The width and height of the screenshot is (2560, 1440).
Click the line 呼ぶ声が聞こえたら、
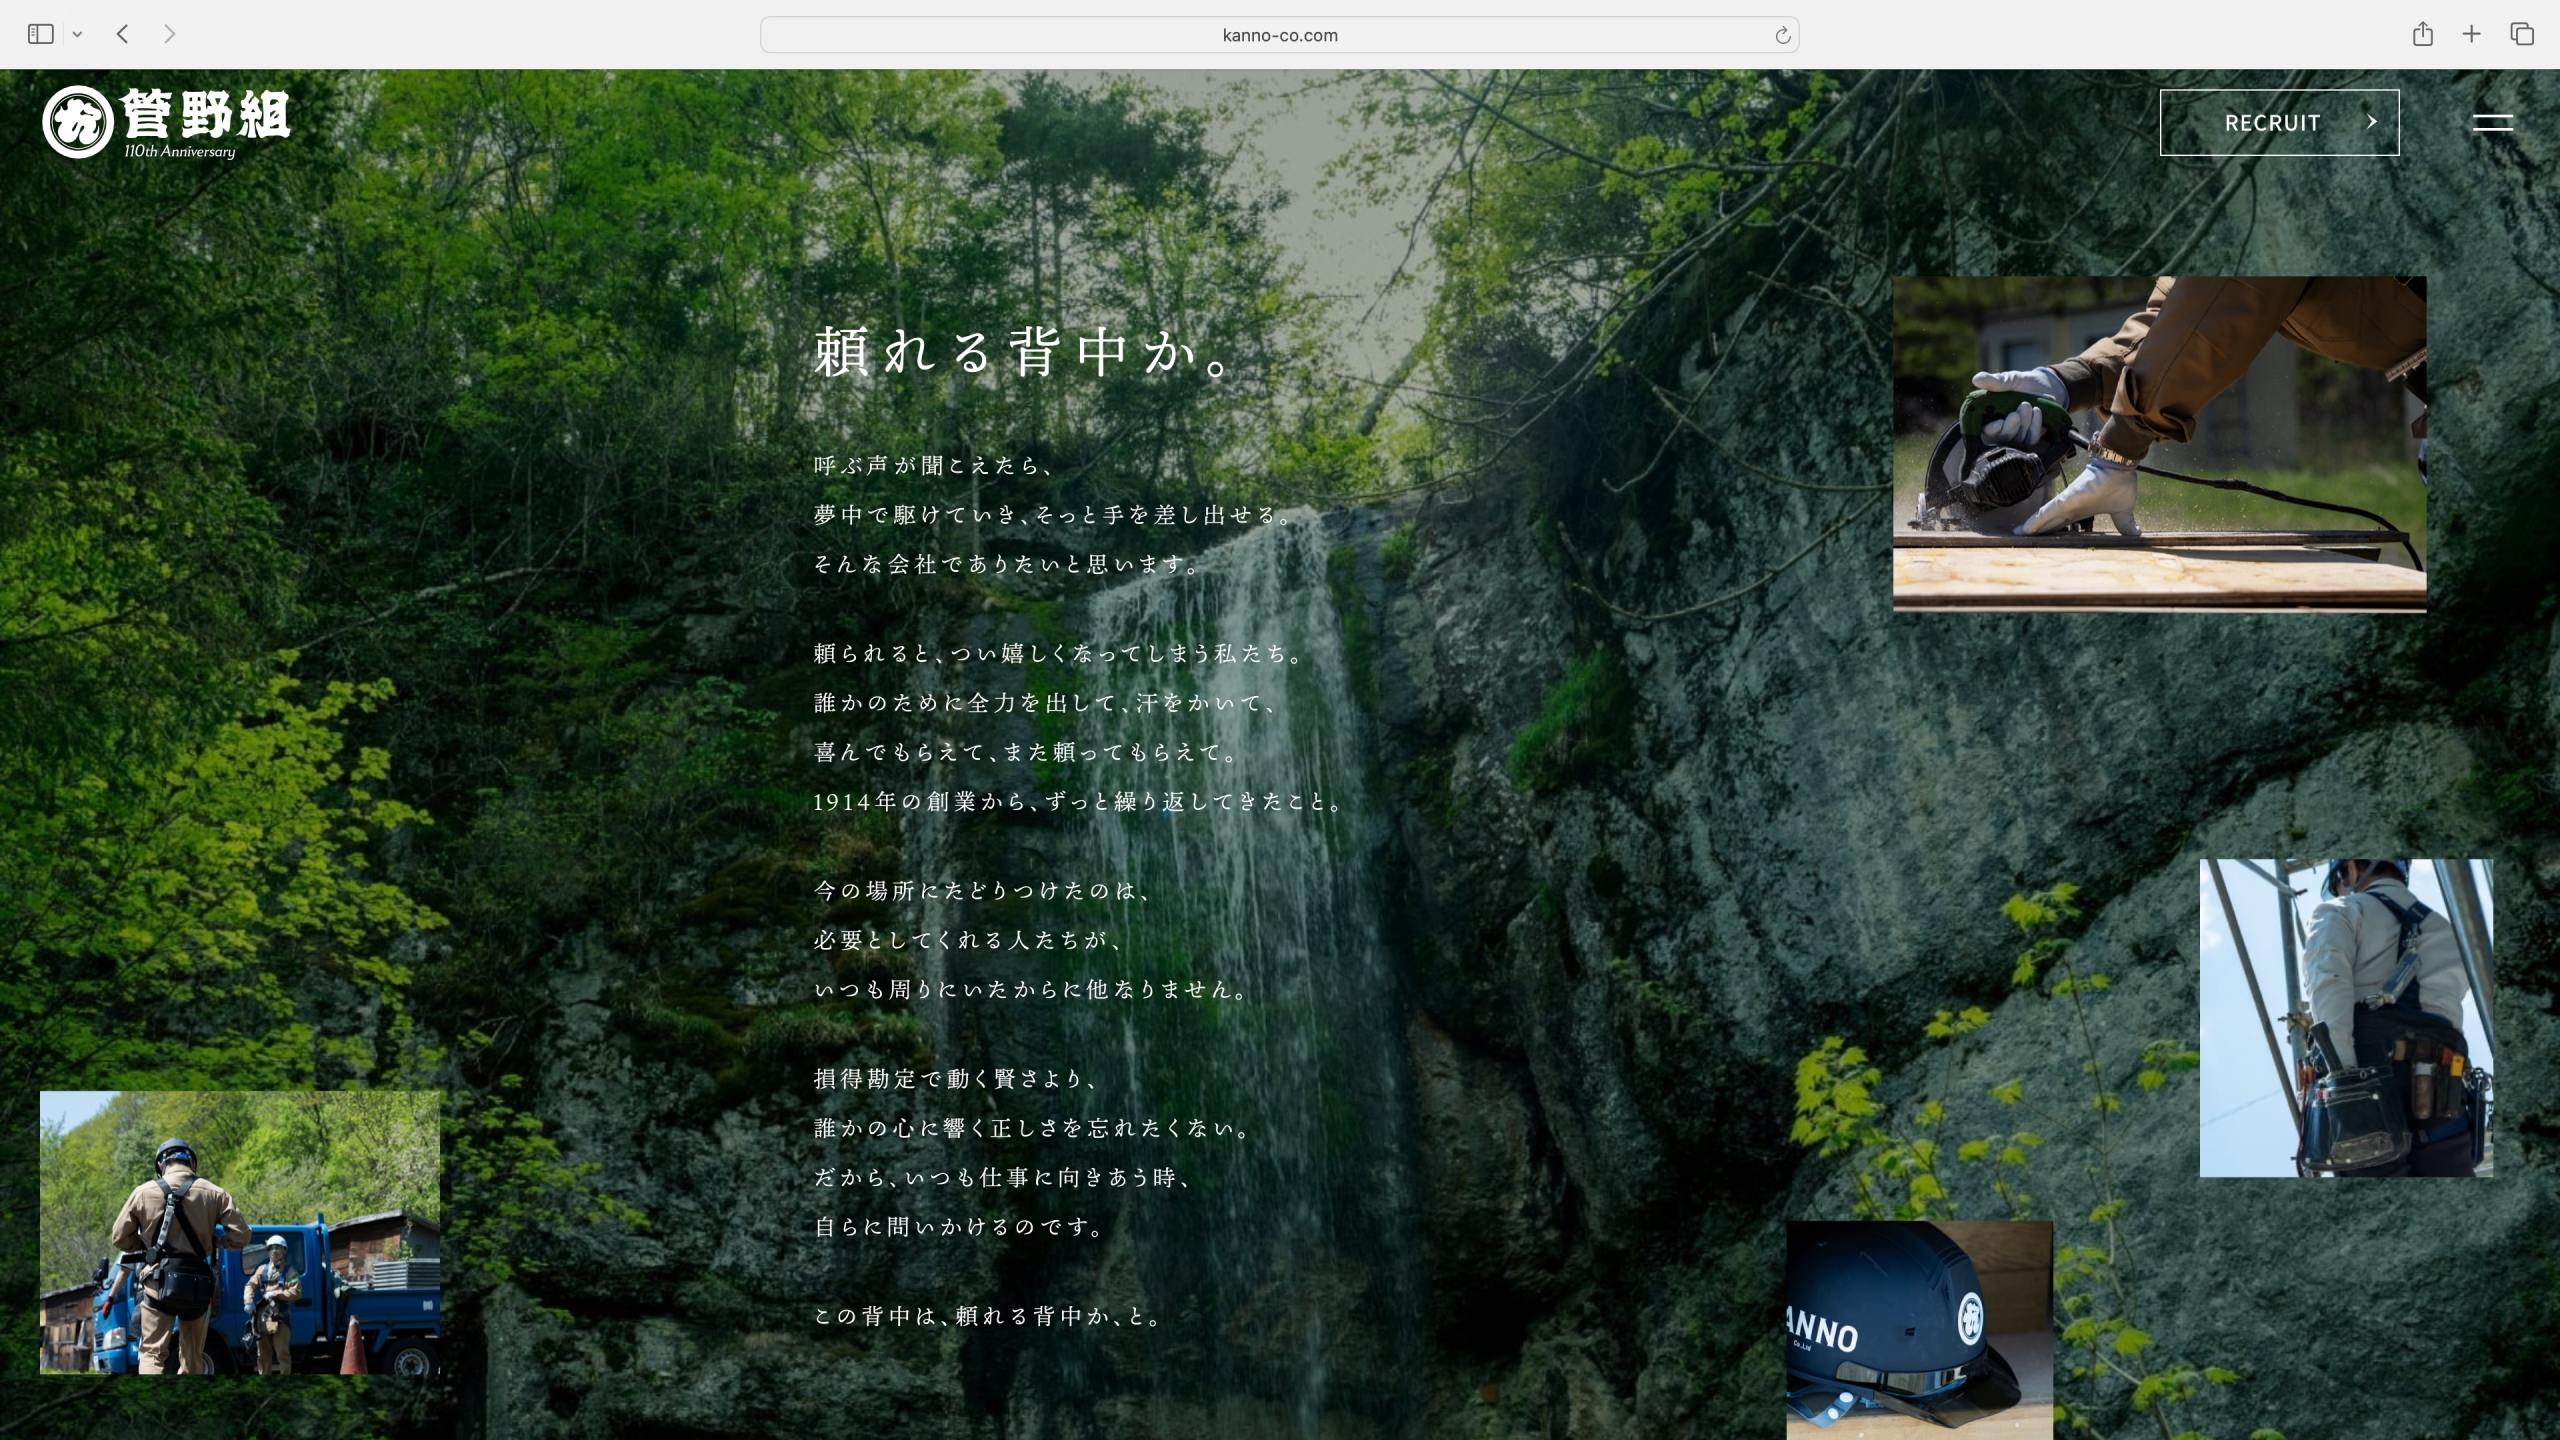[x=933, y=466]
